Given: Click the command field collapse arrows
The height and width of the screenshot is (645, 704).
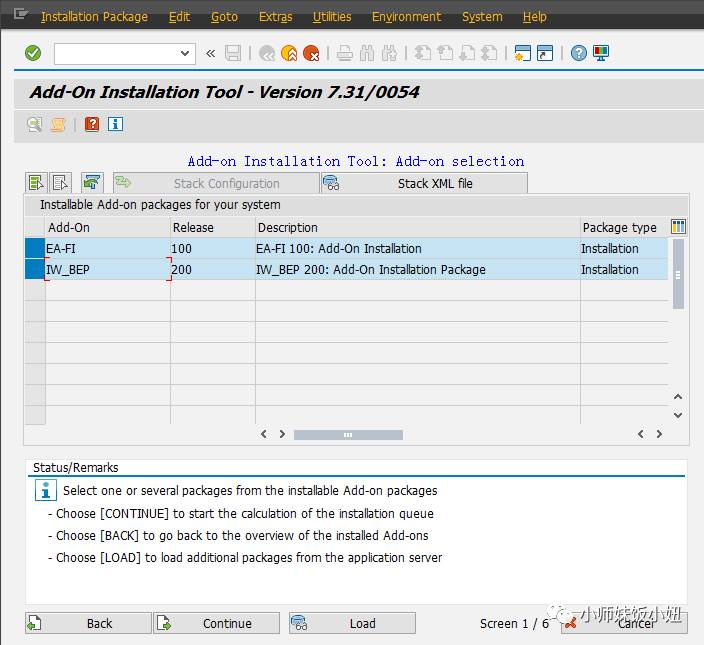Looking at the screenshot, I should click(211, 53).
